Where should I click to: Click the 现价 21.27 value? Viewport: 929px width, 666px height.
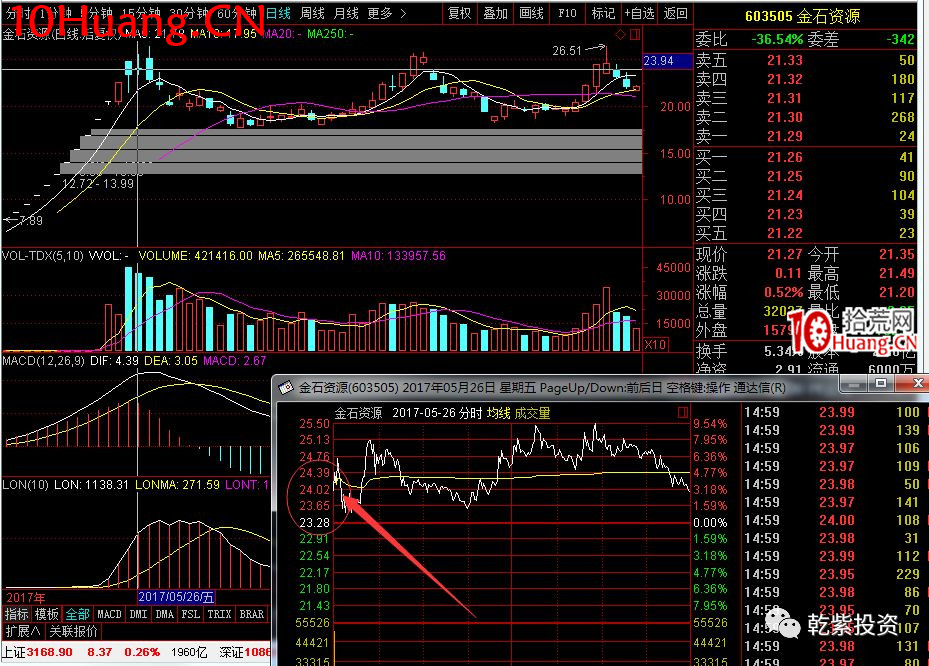point(784,255)
